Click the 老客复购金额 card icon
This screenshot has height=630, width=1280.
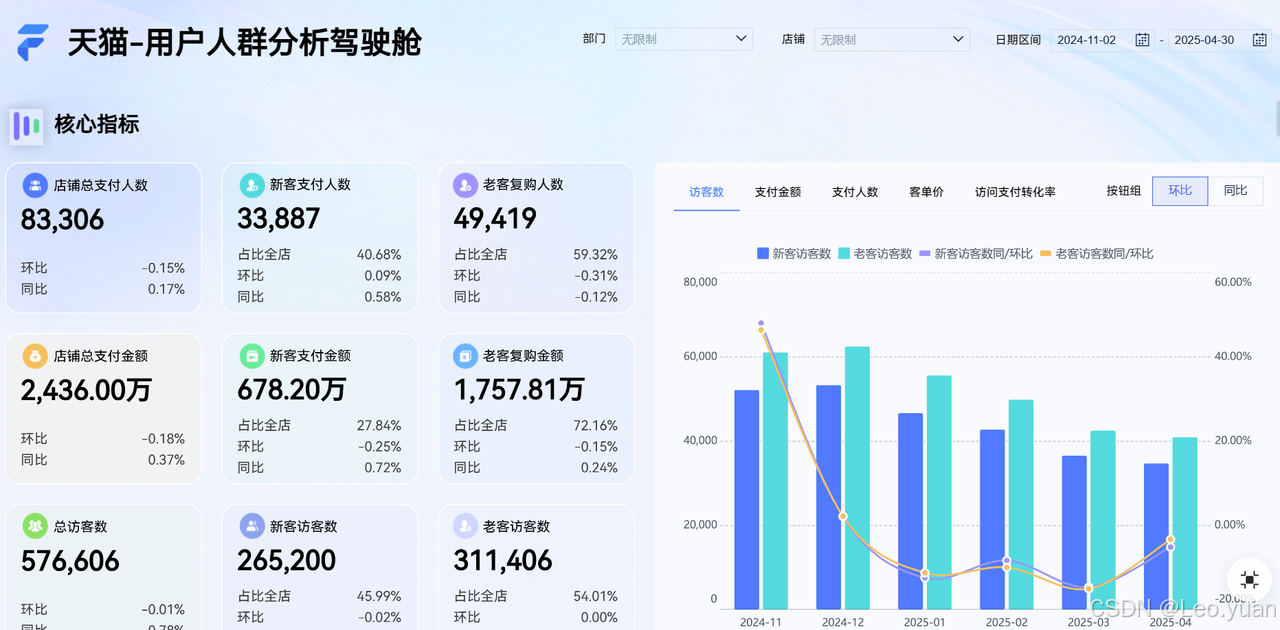465,356
